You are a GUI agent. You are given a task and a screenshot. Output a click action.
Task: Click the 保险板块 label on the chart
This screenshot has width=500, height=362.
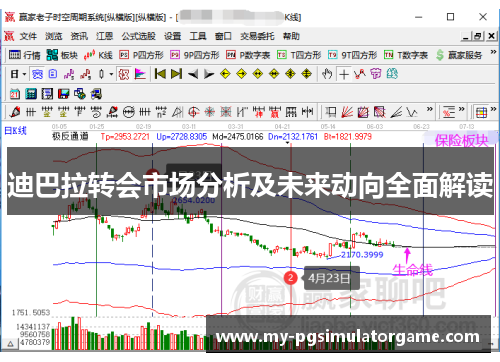(461, 141)
